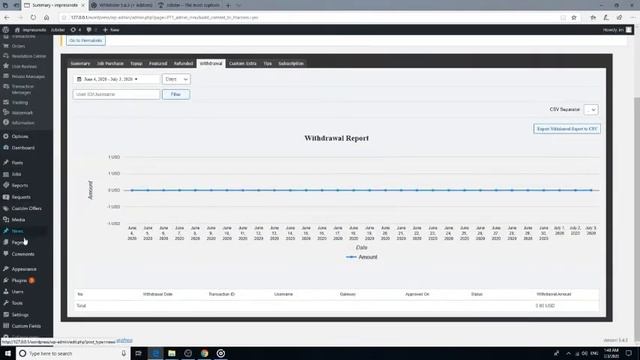The width and height of the screenshot is (640, 360).
Task: Switch to the Subscription tab
Action: point(291,64)
